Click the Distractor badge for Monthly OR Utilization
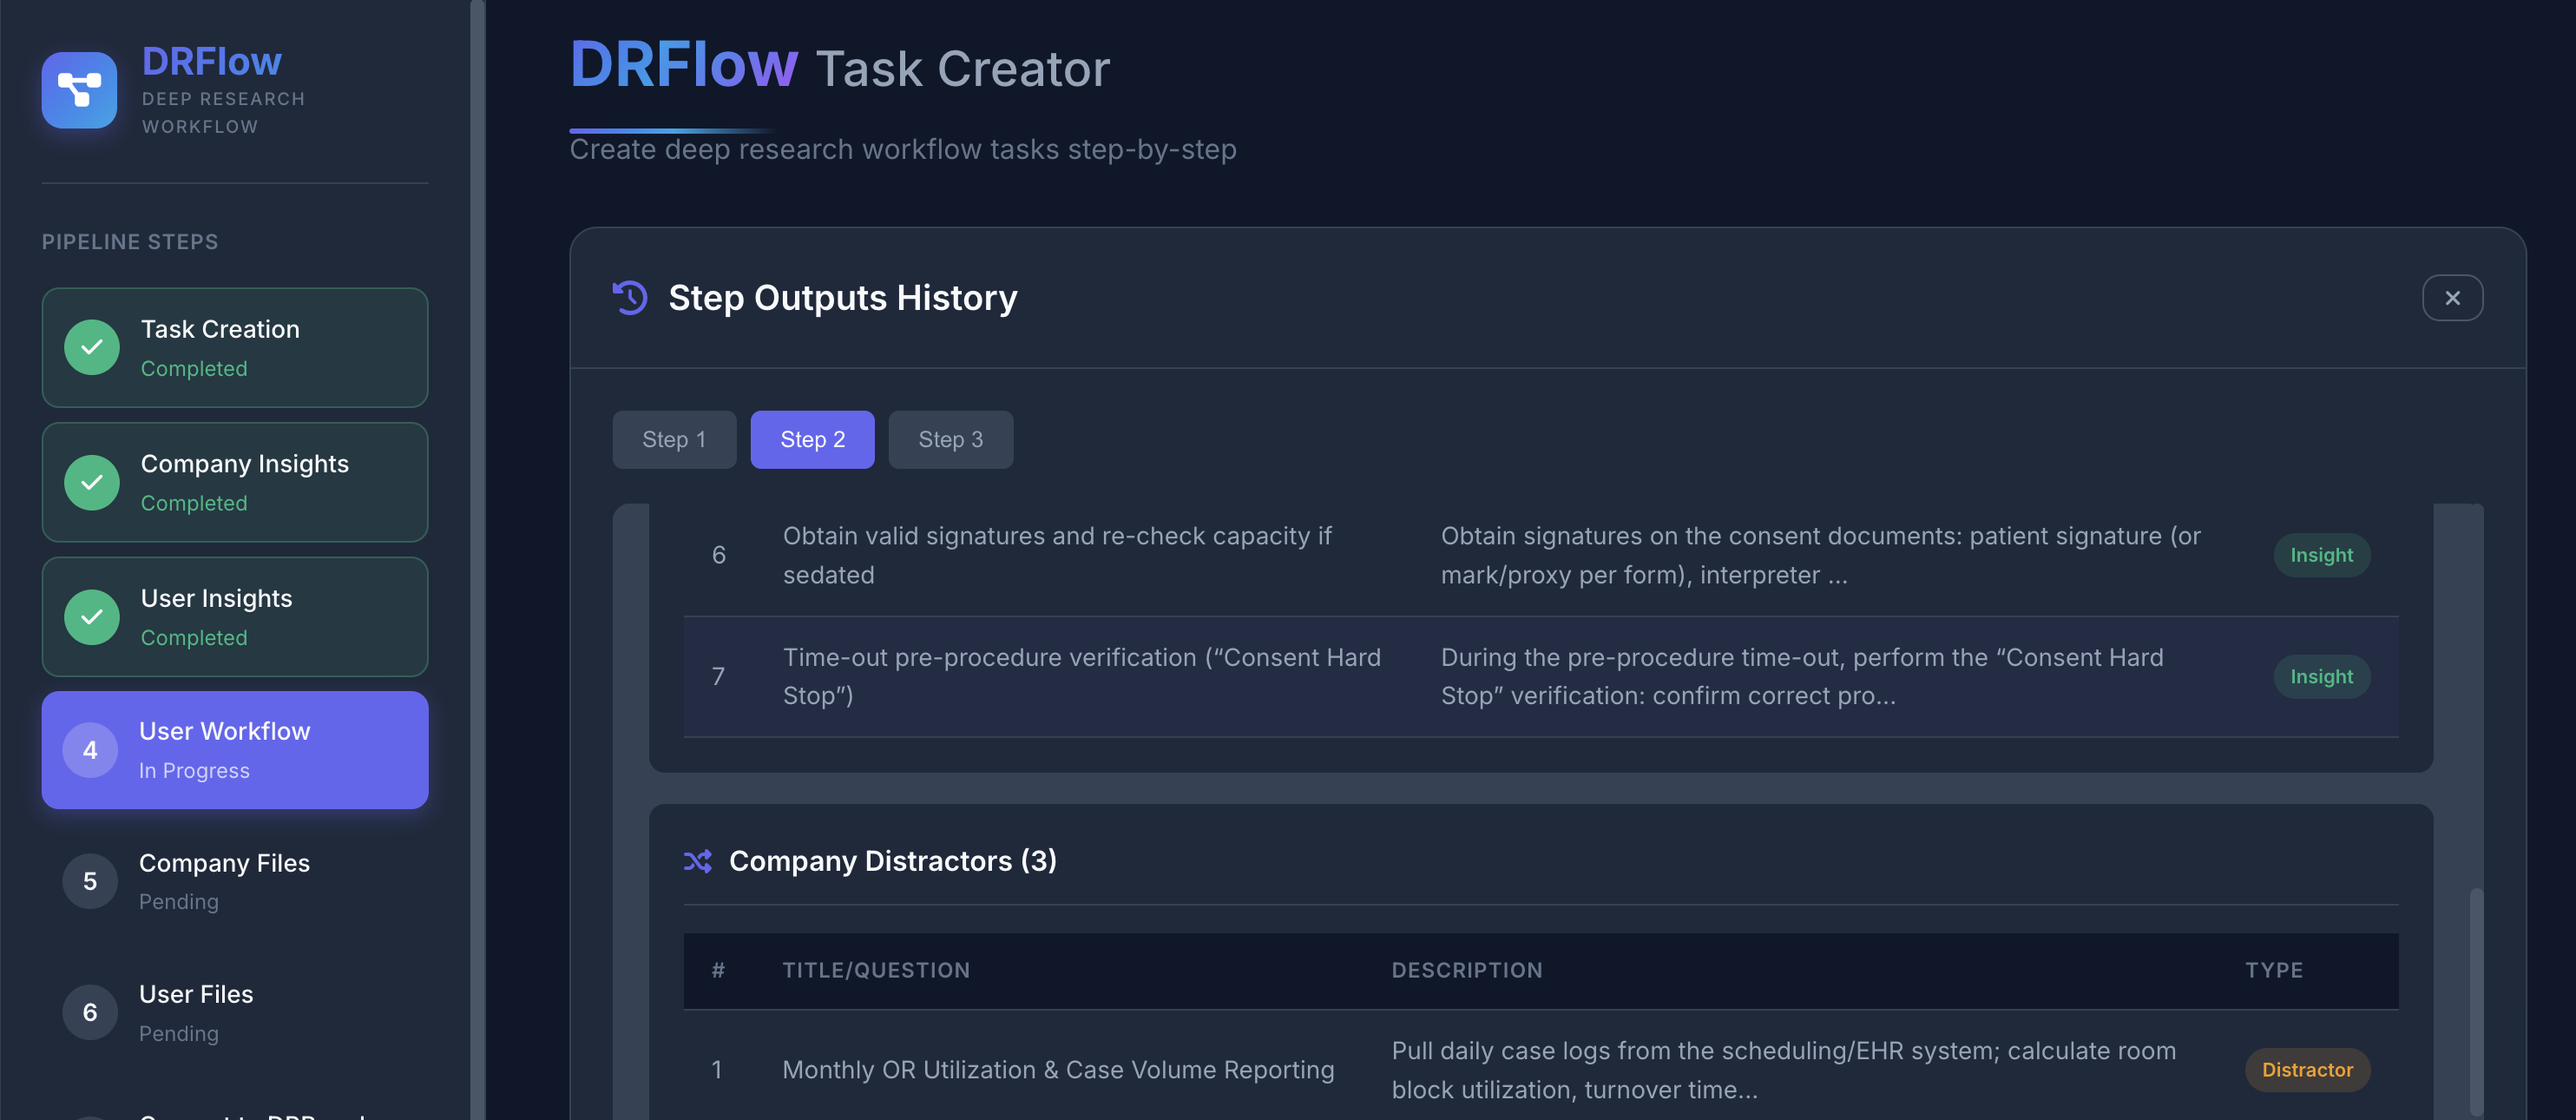Viewport: 2576px width, 1120px height. pyautogui.click(x=2307, y=1070)
